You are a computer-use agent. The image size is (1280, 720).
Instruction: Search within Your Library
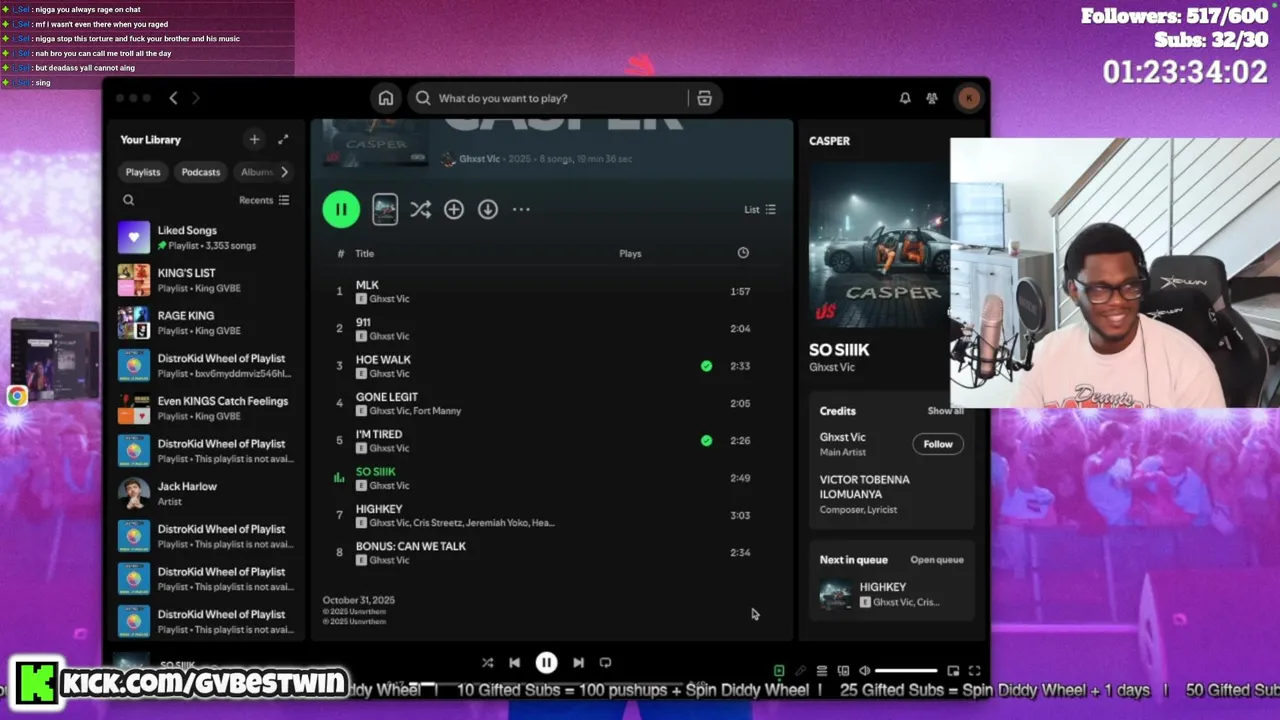[x=128, y=200]
